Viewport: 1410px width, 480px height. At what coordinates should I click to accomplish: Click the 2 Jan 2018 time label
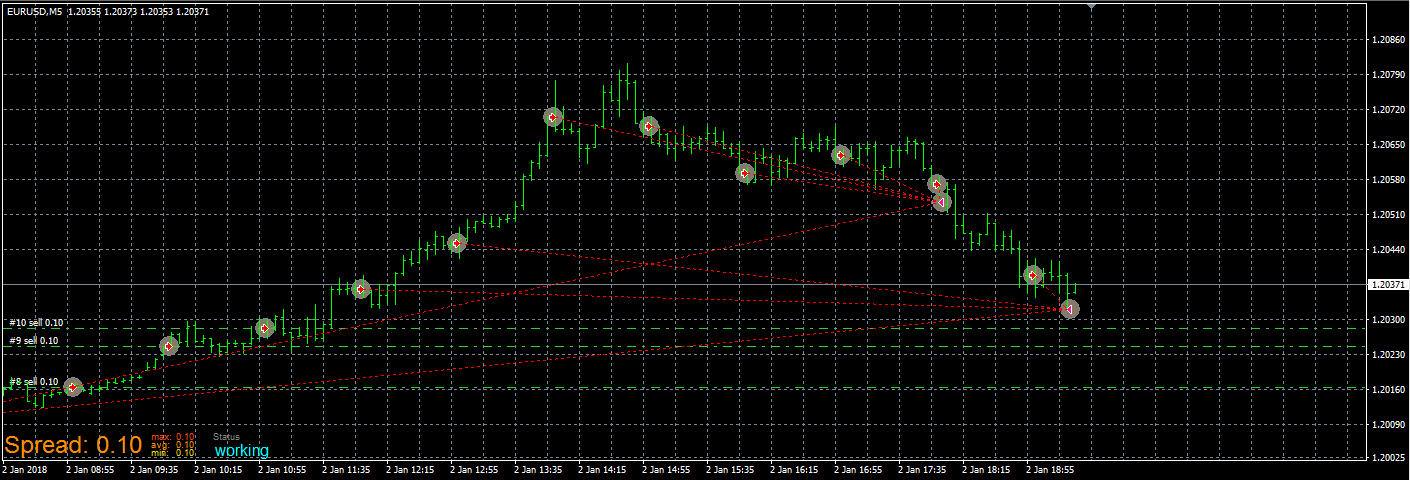(25, 468)
